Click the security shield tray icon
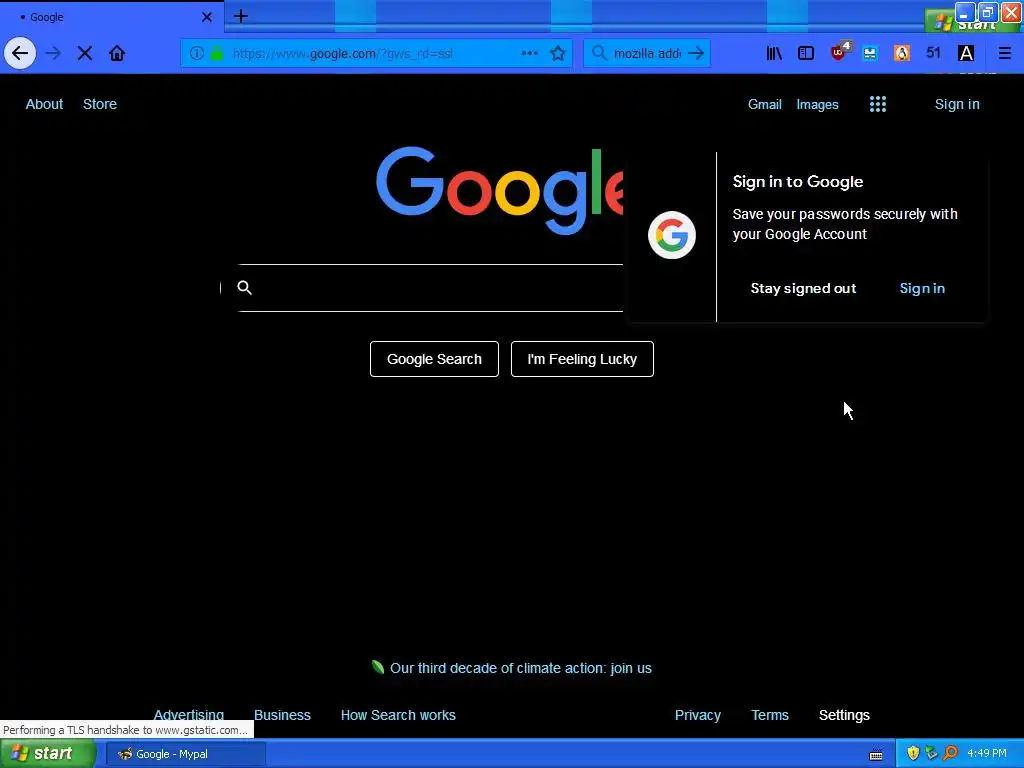The image size is (1024, 768). pos(913,753)
